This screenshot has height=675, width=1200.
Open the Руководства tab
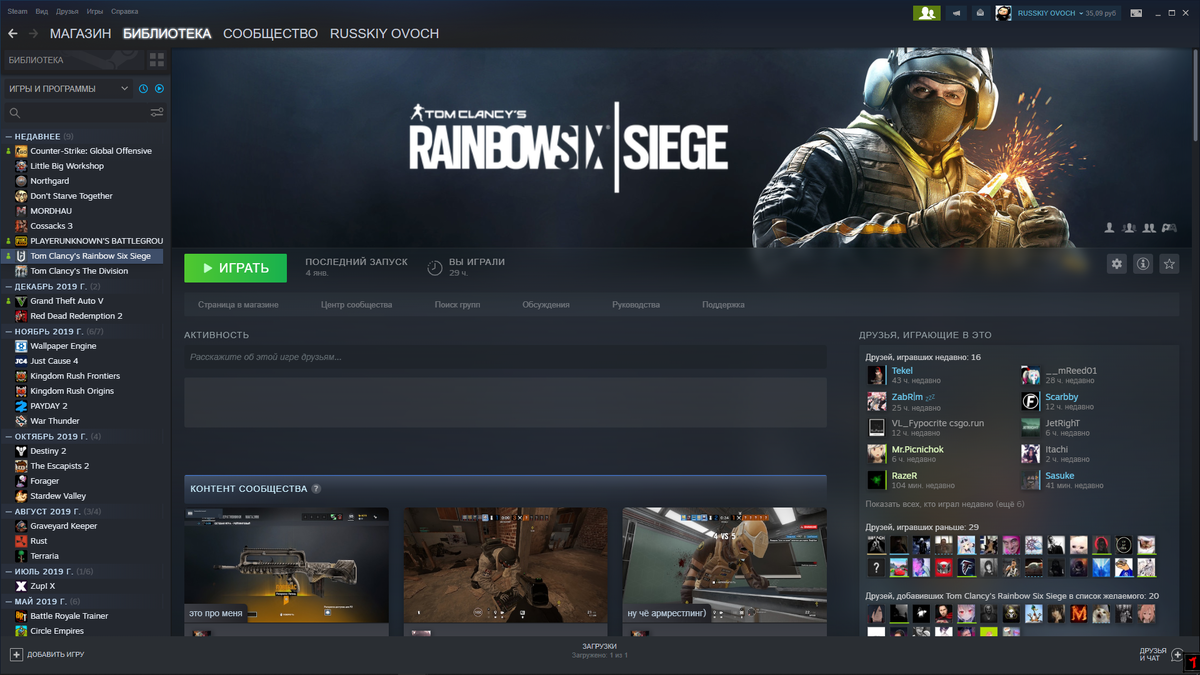[636, 305]
